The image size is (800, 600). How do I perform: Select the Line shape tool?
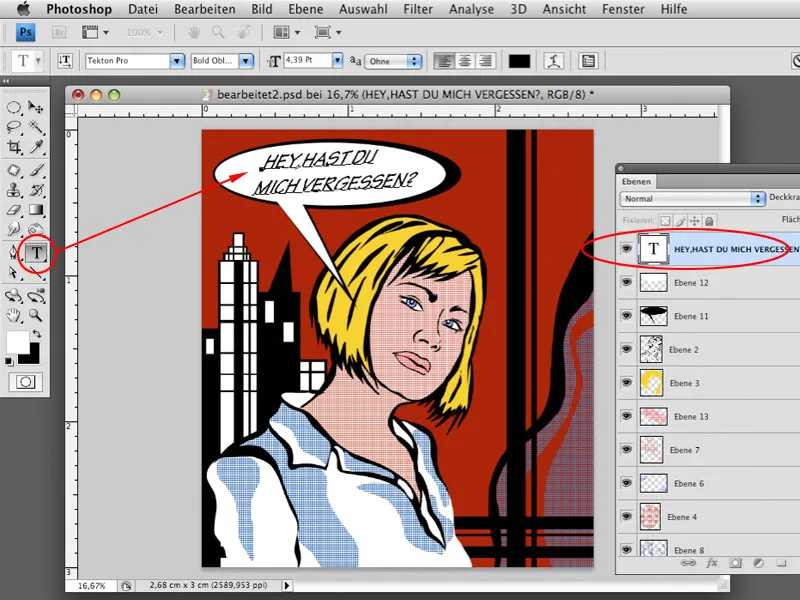(36, 272)
